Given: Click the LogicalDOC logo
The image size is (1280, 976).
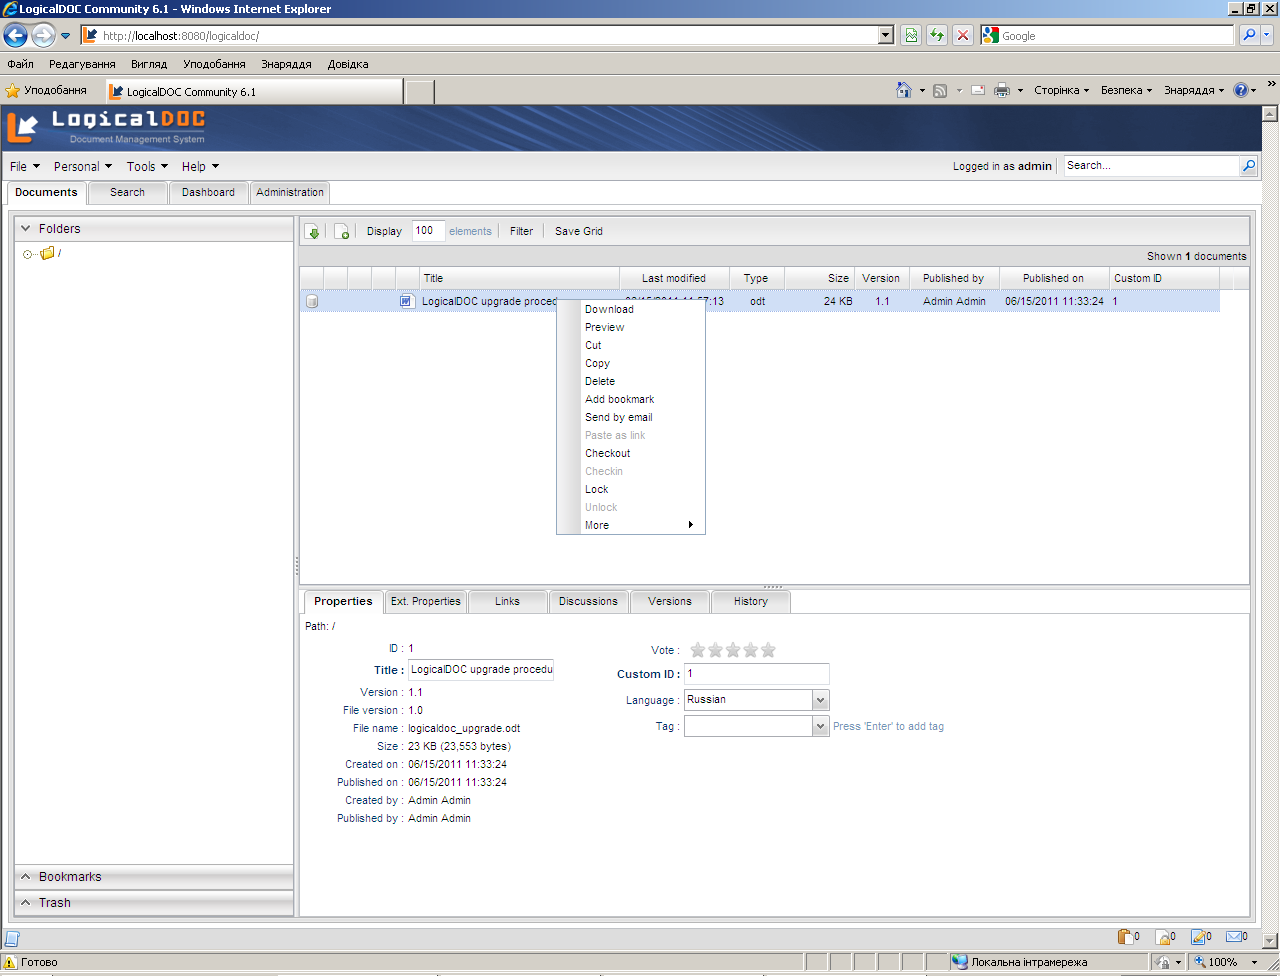Looking at the screenshot, I should 106,127.
